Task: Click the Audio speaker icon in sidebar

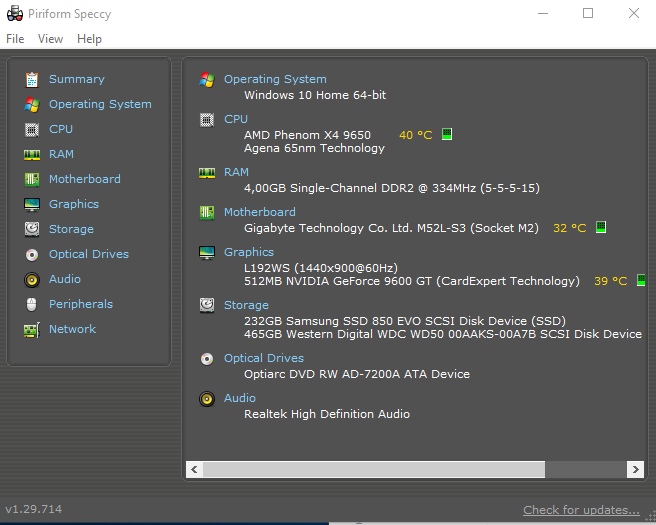Action: tap(32, 279)
